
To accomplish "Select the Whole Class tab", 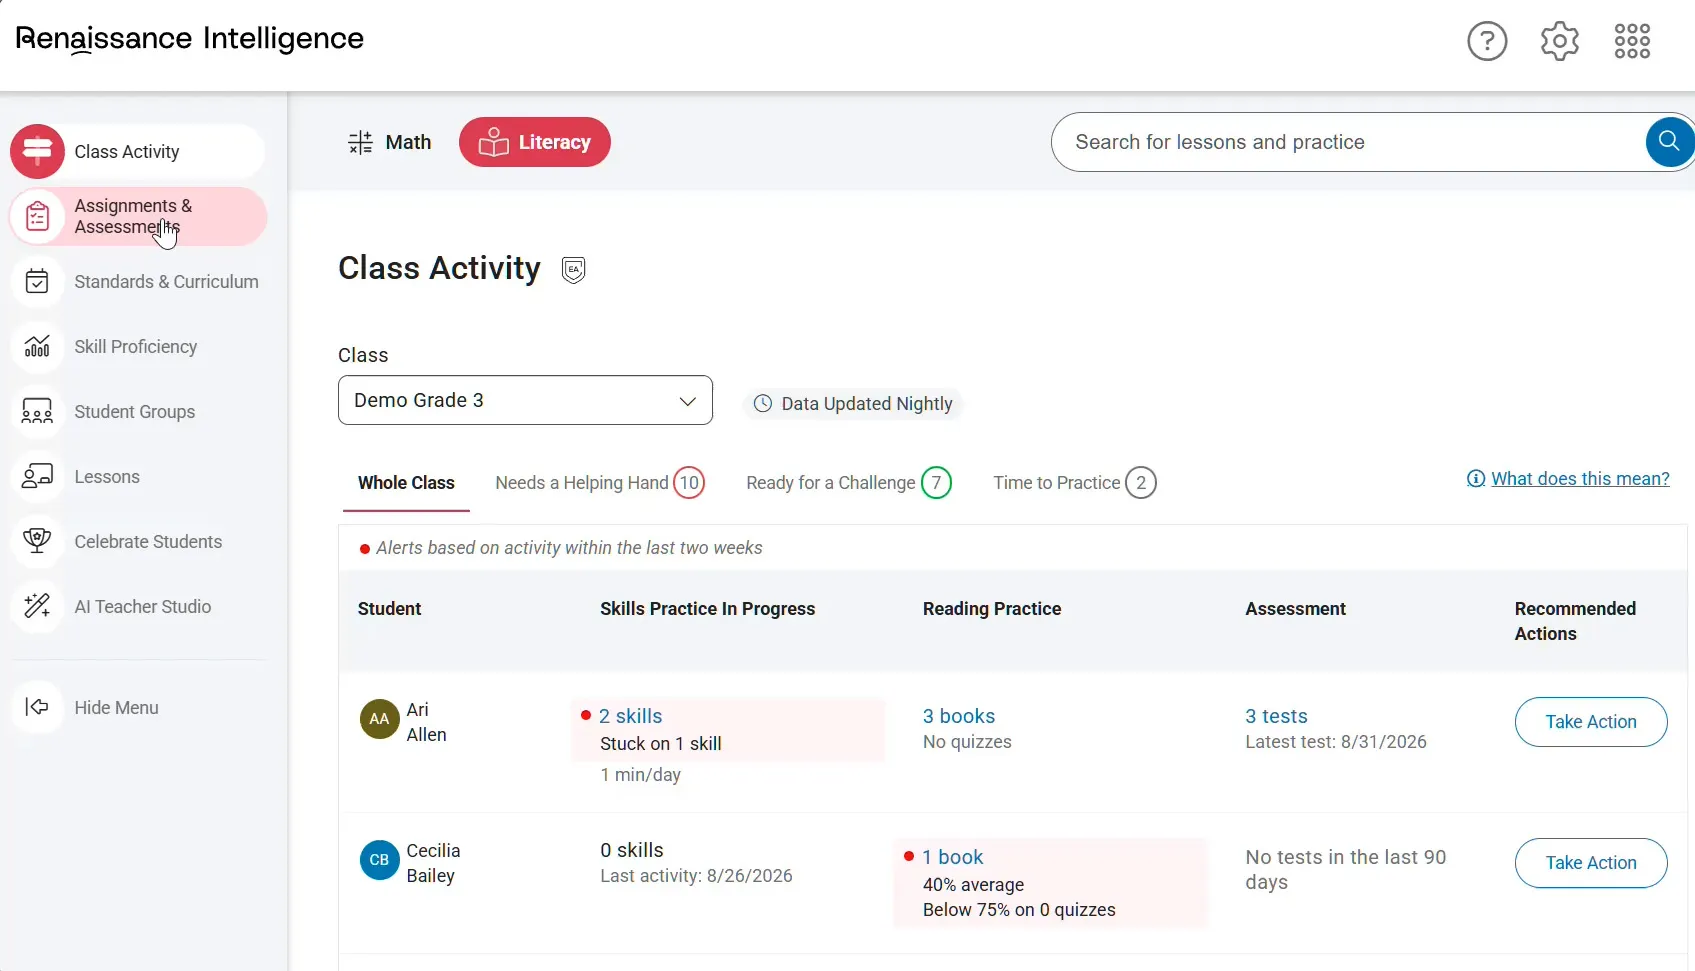I will [x=406, y=482].
